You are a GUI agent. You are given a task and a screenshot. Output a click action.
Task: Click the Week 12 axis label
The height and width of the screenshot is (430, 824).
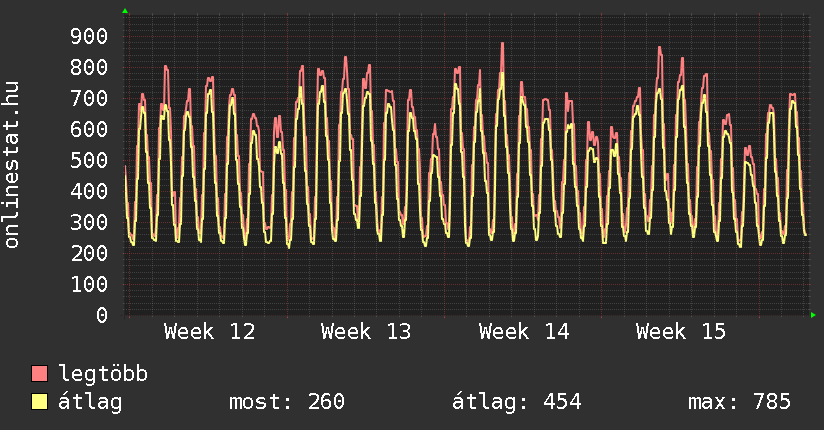[x=209, y=331]
